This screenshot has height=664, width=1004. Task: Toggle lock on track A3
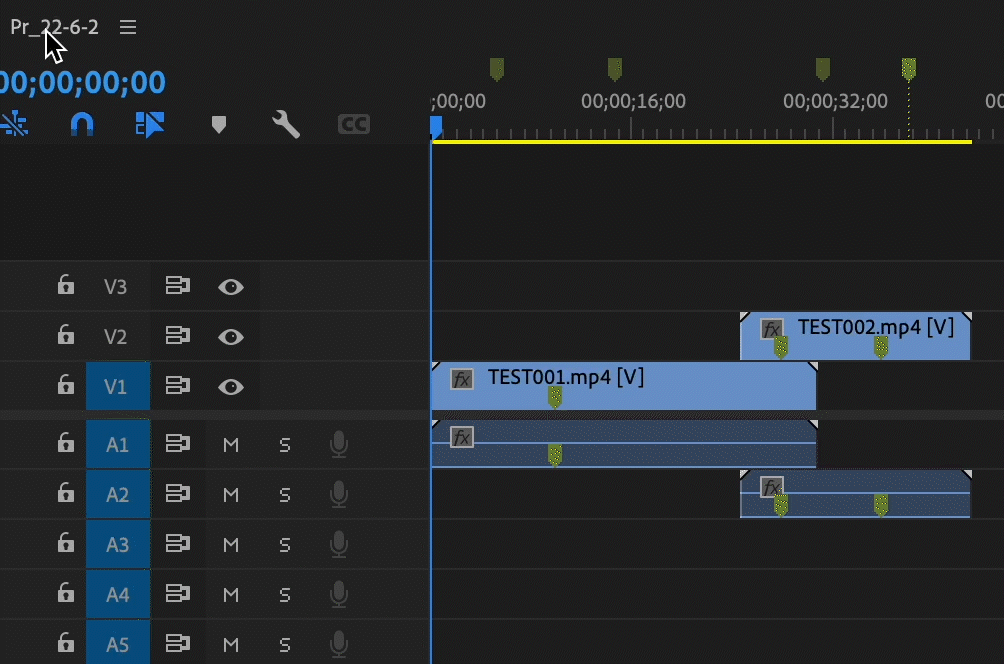click(65, 542)
